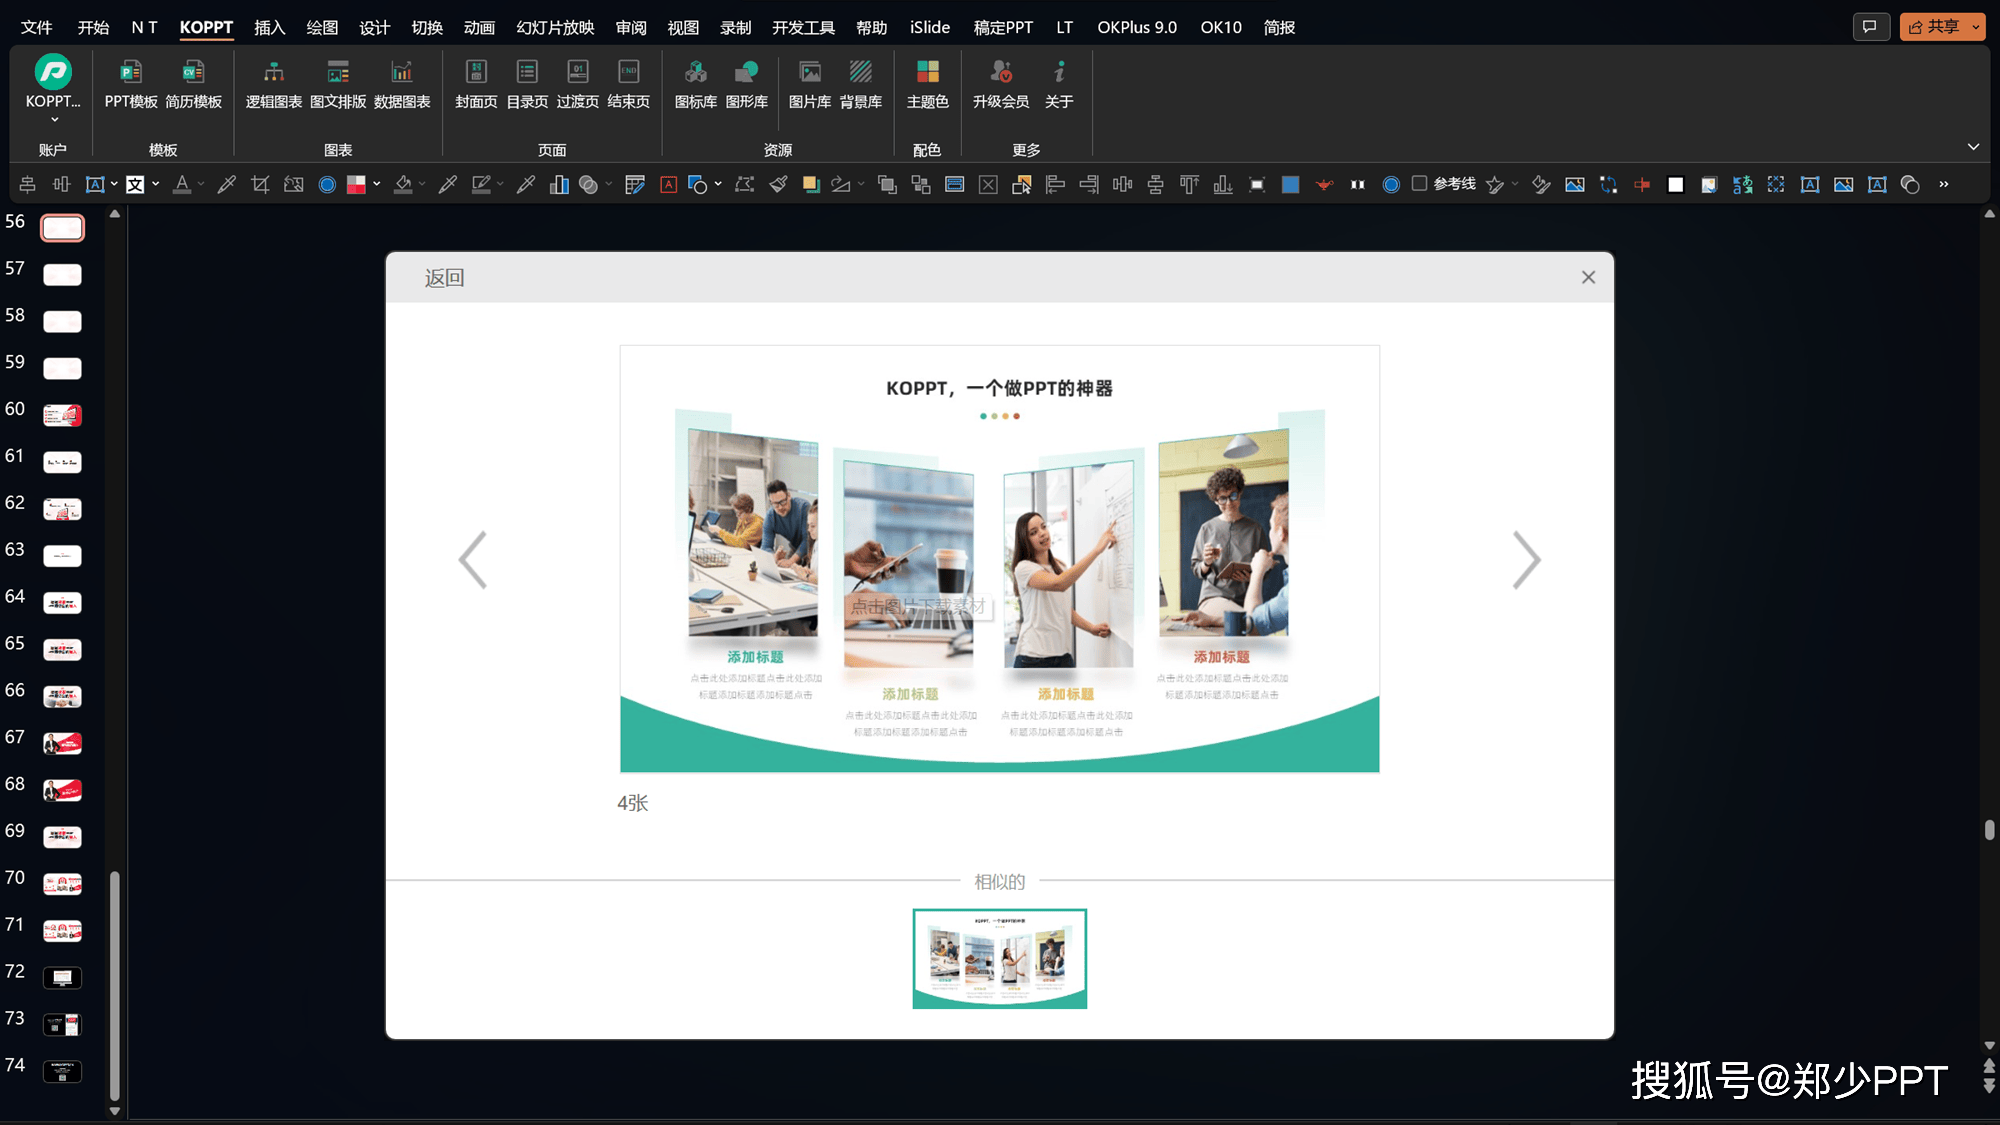Viewport: 2000px width, 1125px height.
Task: Click the blue square color swatch
Action: [x=1290, y=184]
